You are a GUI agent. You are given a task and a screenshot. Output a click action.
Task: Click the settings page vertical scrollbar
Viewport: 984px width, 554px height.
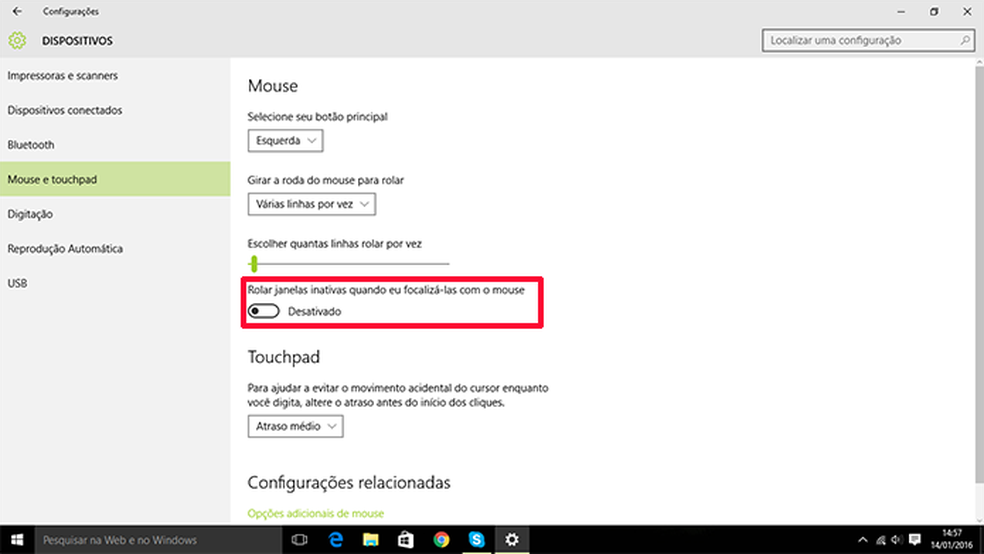(x=979, y=274)
